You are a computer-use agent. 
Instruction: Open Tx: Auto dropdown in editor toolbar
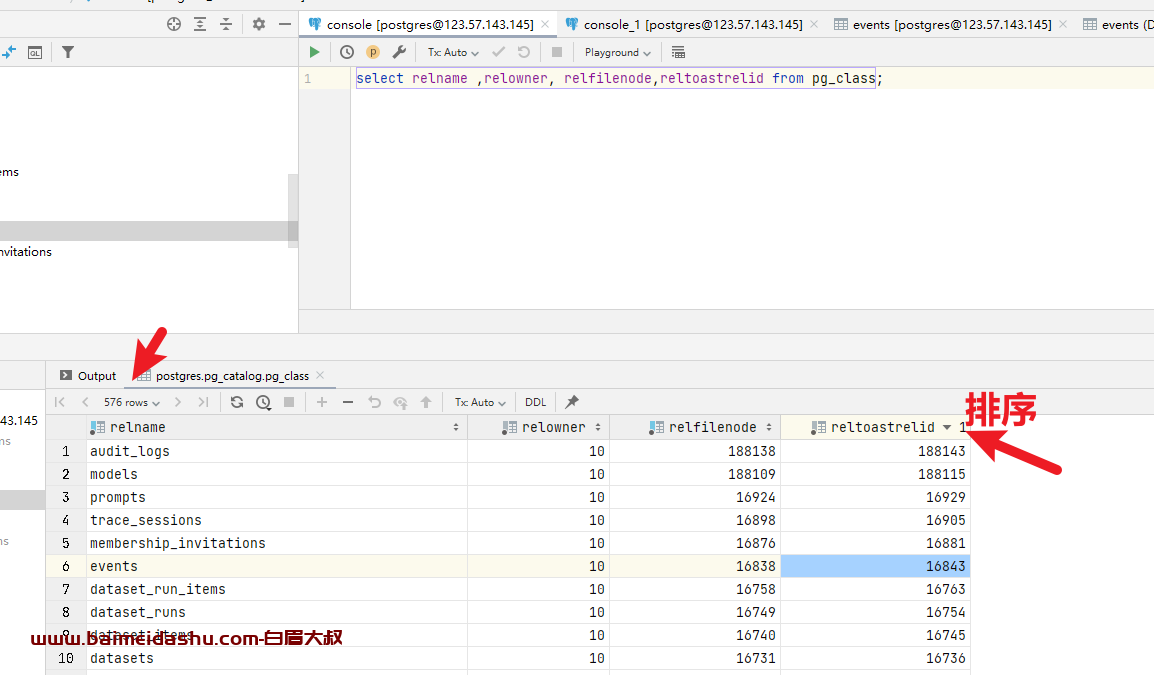(x=453, y=52)
